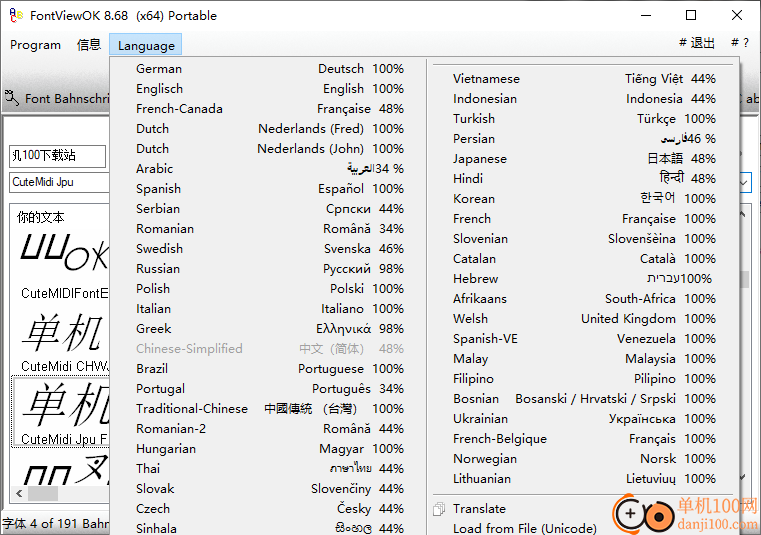Choose Afrikaans South-Africa language
Screen dimensions: 761x535
coord(584,299)
